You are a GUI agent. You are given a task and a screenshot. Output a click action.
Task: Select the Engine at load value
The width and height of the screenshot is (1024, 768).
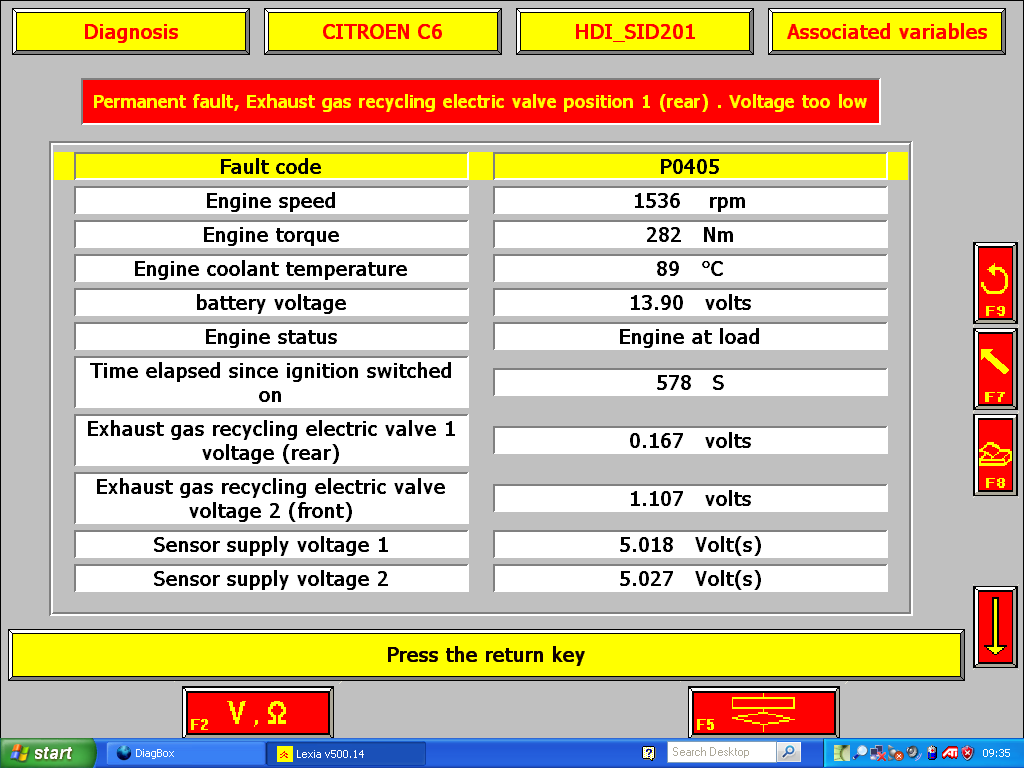click(690, 336)
